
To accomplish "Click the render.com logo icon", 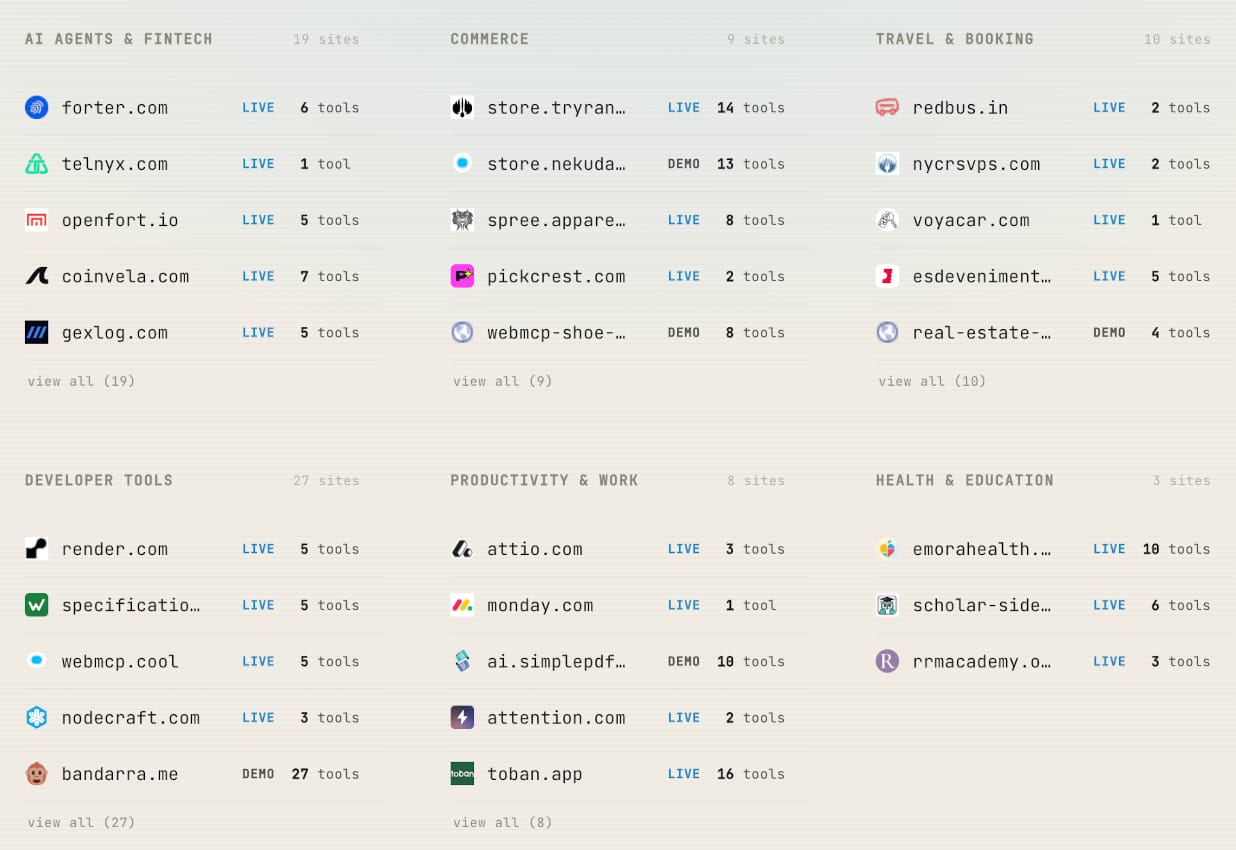I will point(37,548).
